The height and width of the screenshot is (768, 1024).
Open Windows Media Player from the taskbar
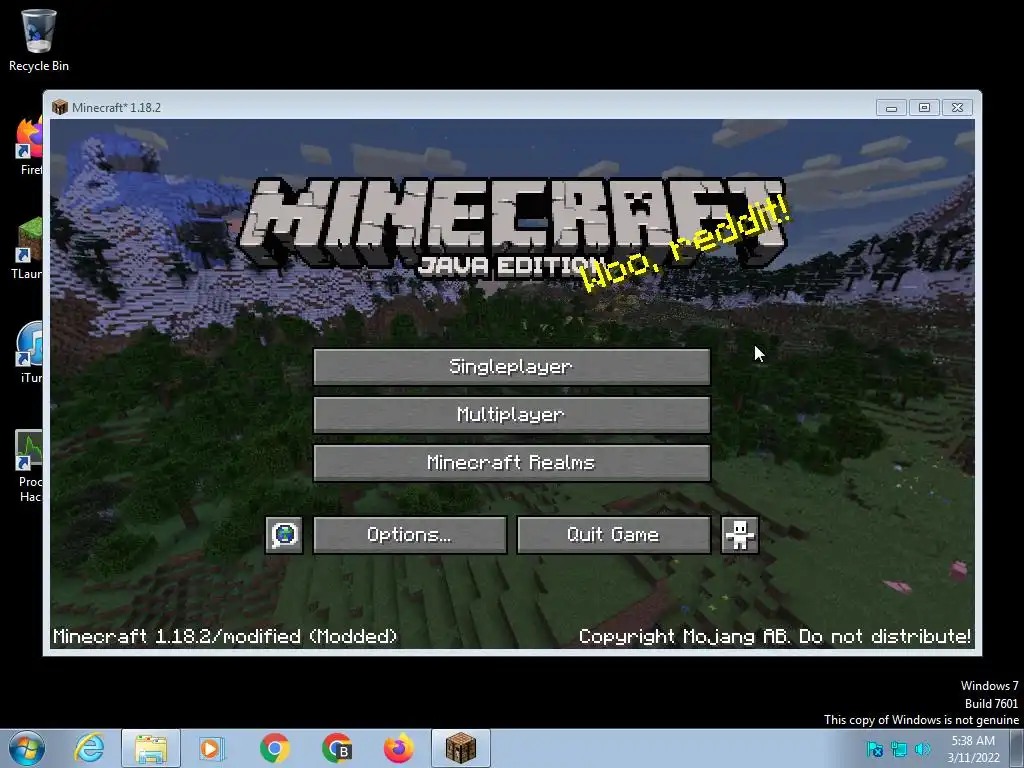click(212, 748)
